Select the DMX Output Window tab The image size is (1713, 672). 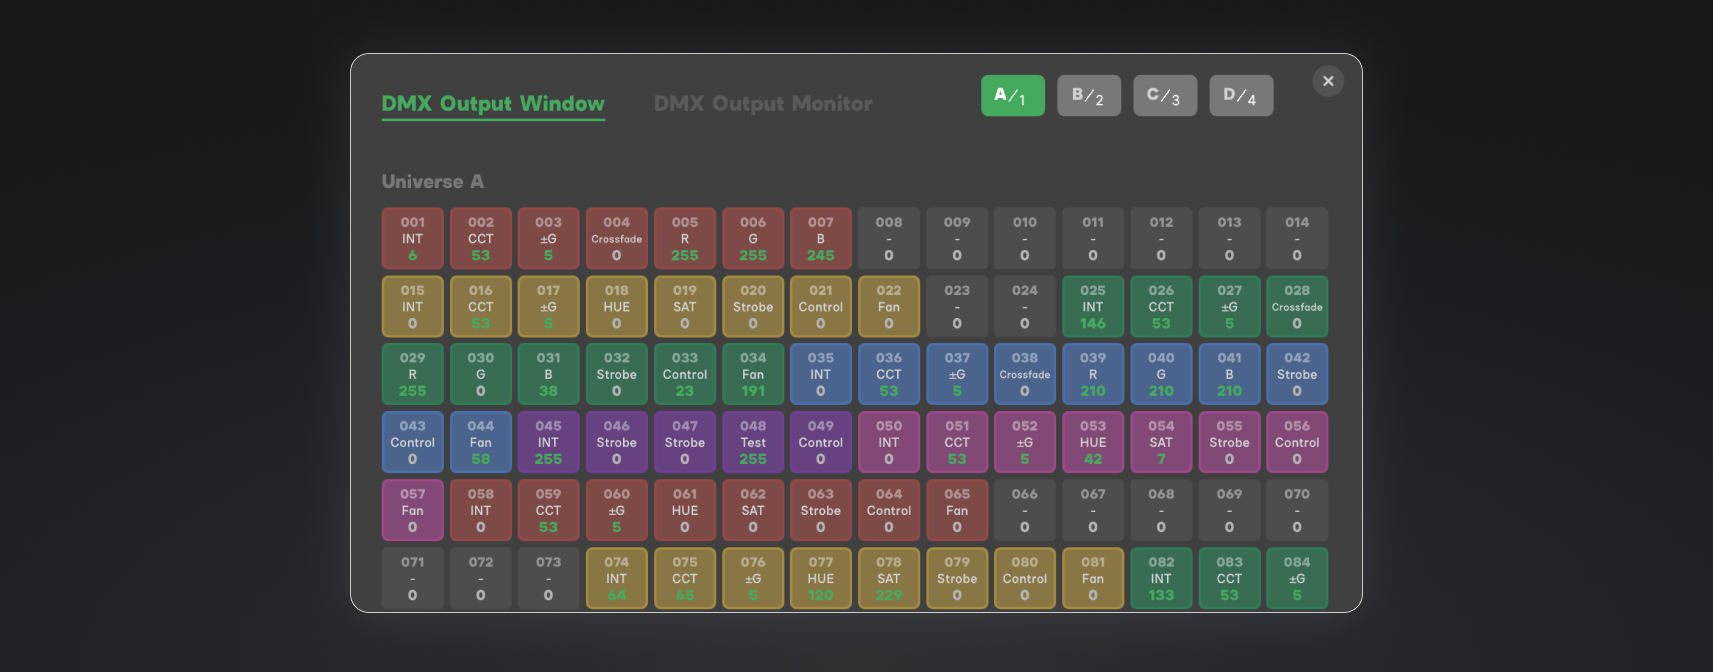[x=493, y=103]
